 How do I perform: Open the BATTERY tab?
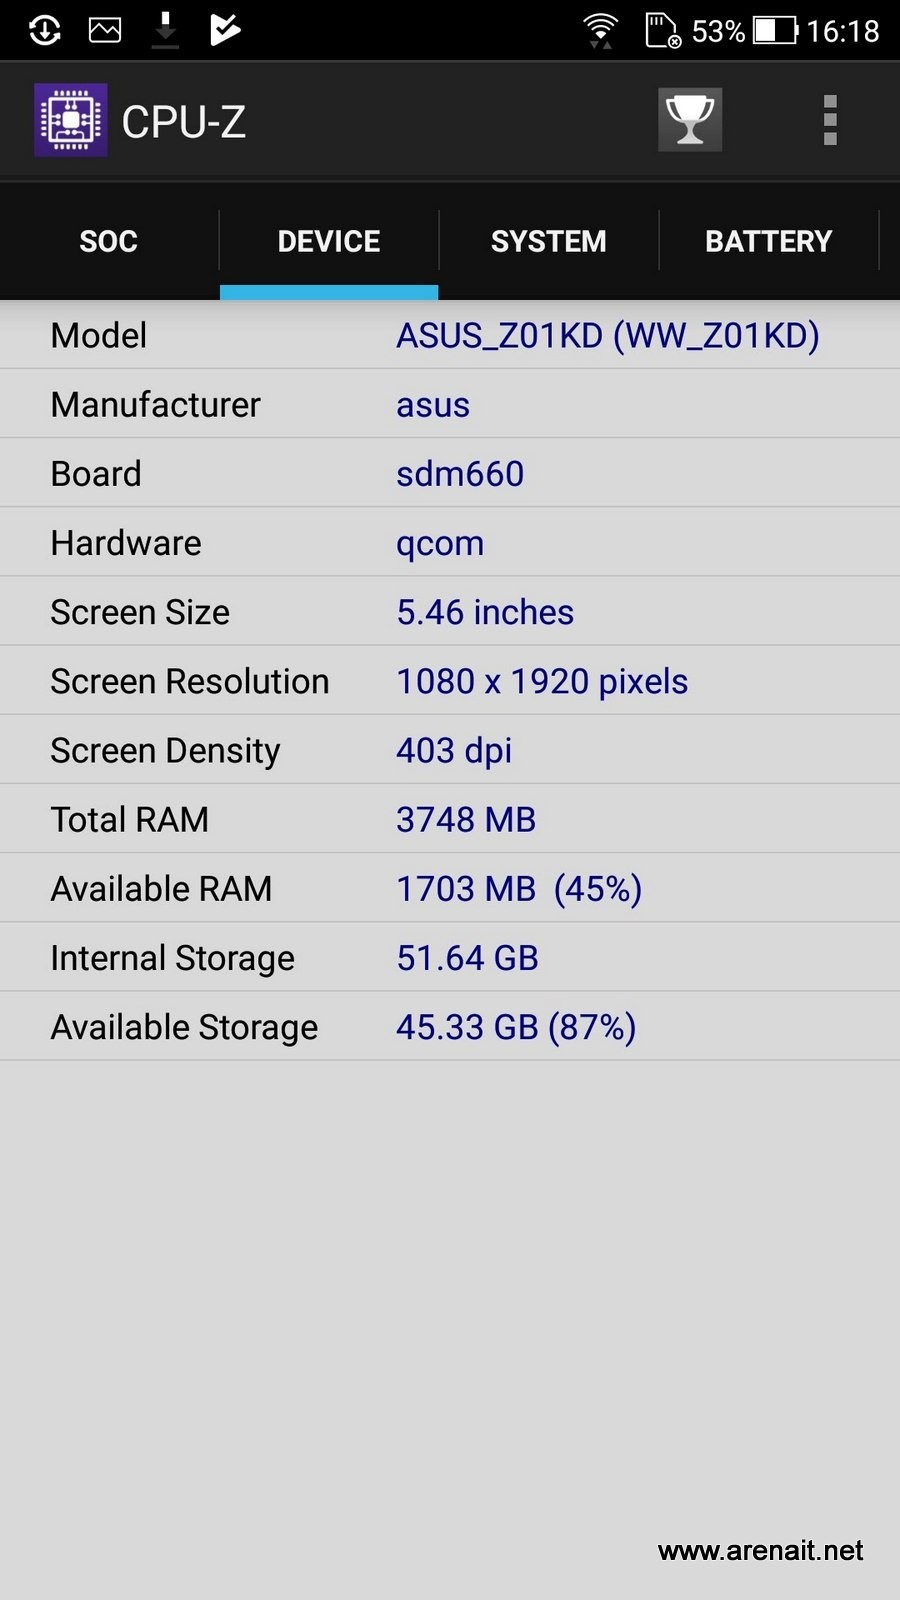click(769, 241)
